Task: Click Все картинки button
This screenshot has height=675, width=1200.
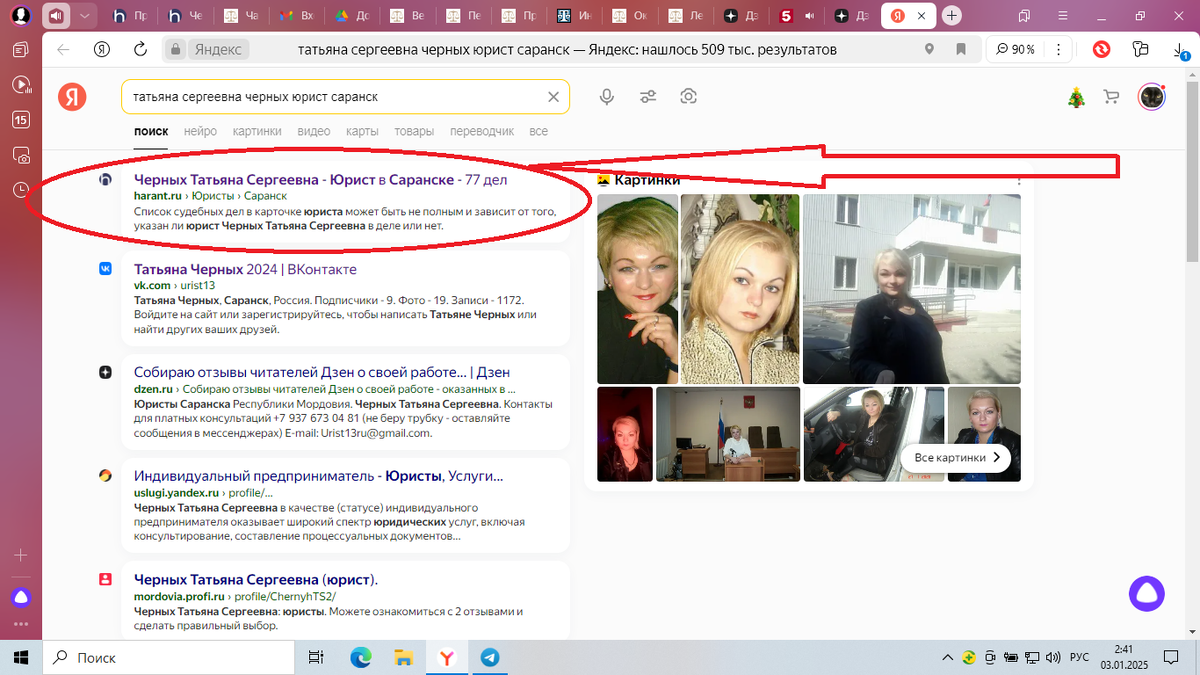Action: point(956,457)
